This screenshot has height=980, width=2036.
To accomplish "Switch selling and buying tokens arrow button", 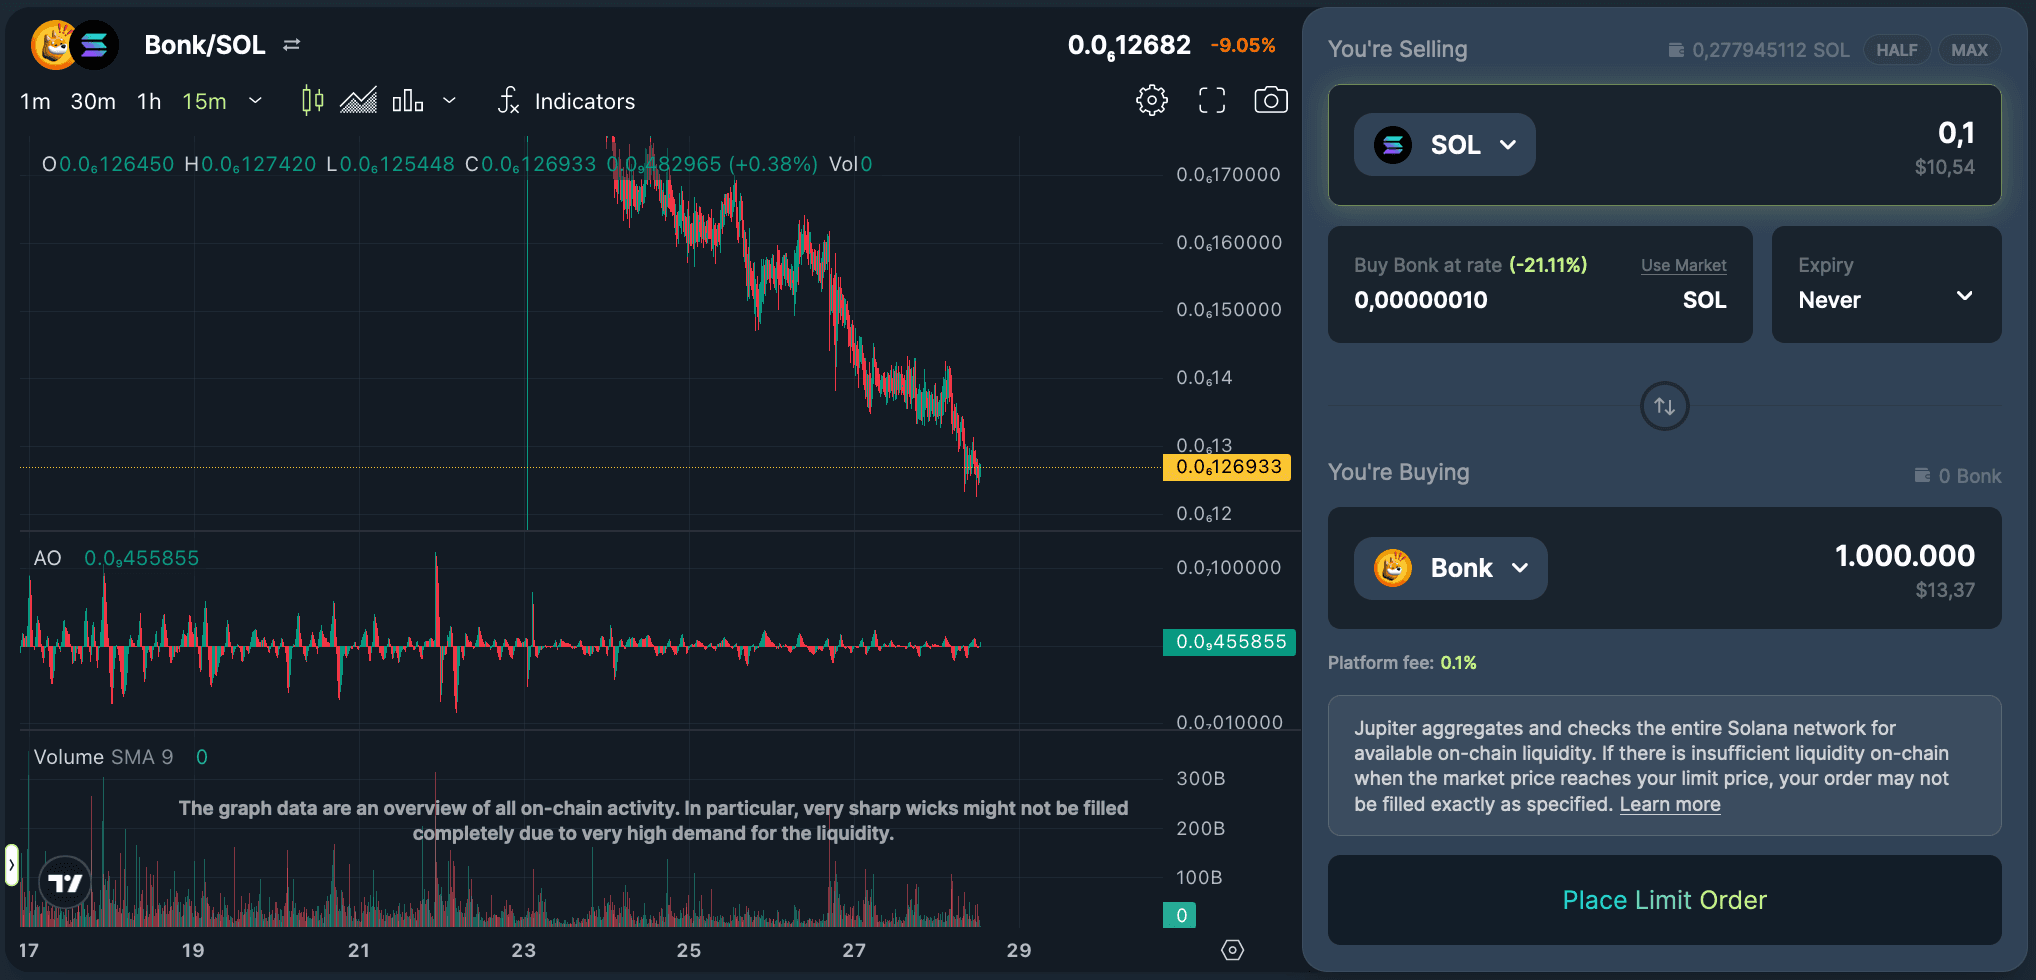I will coord(1665,406).
